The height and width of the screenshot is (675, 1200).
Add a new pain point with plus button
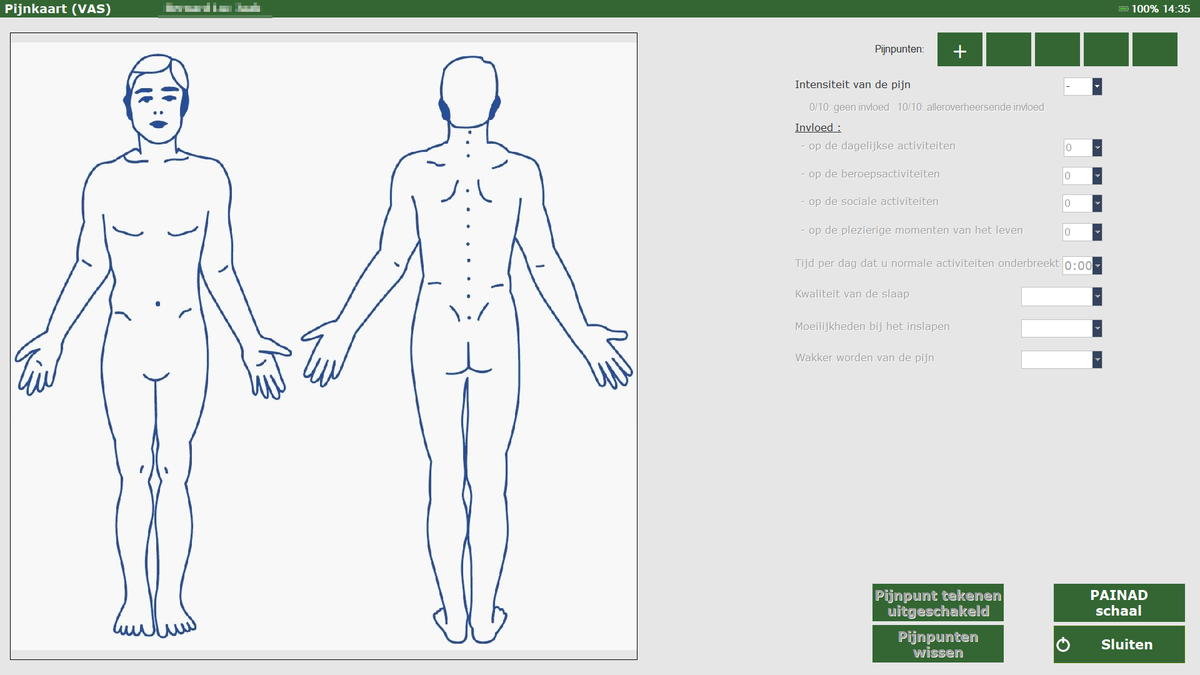960,49
